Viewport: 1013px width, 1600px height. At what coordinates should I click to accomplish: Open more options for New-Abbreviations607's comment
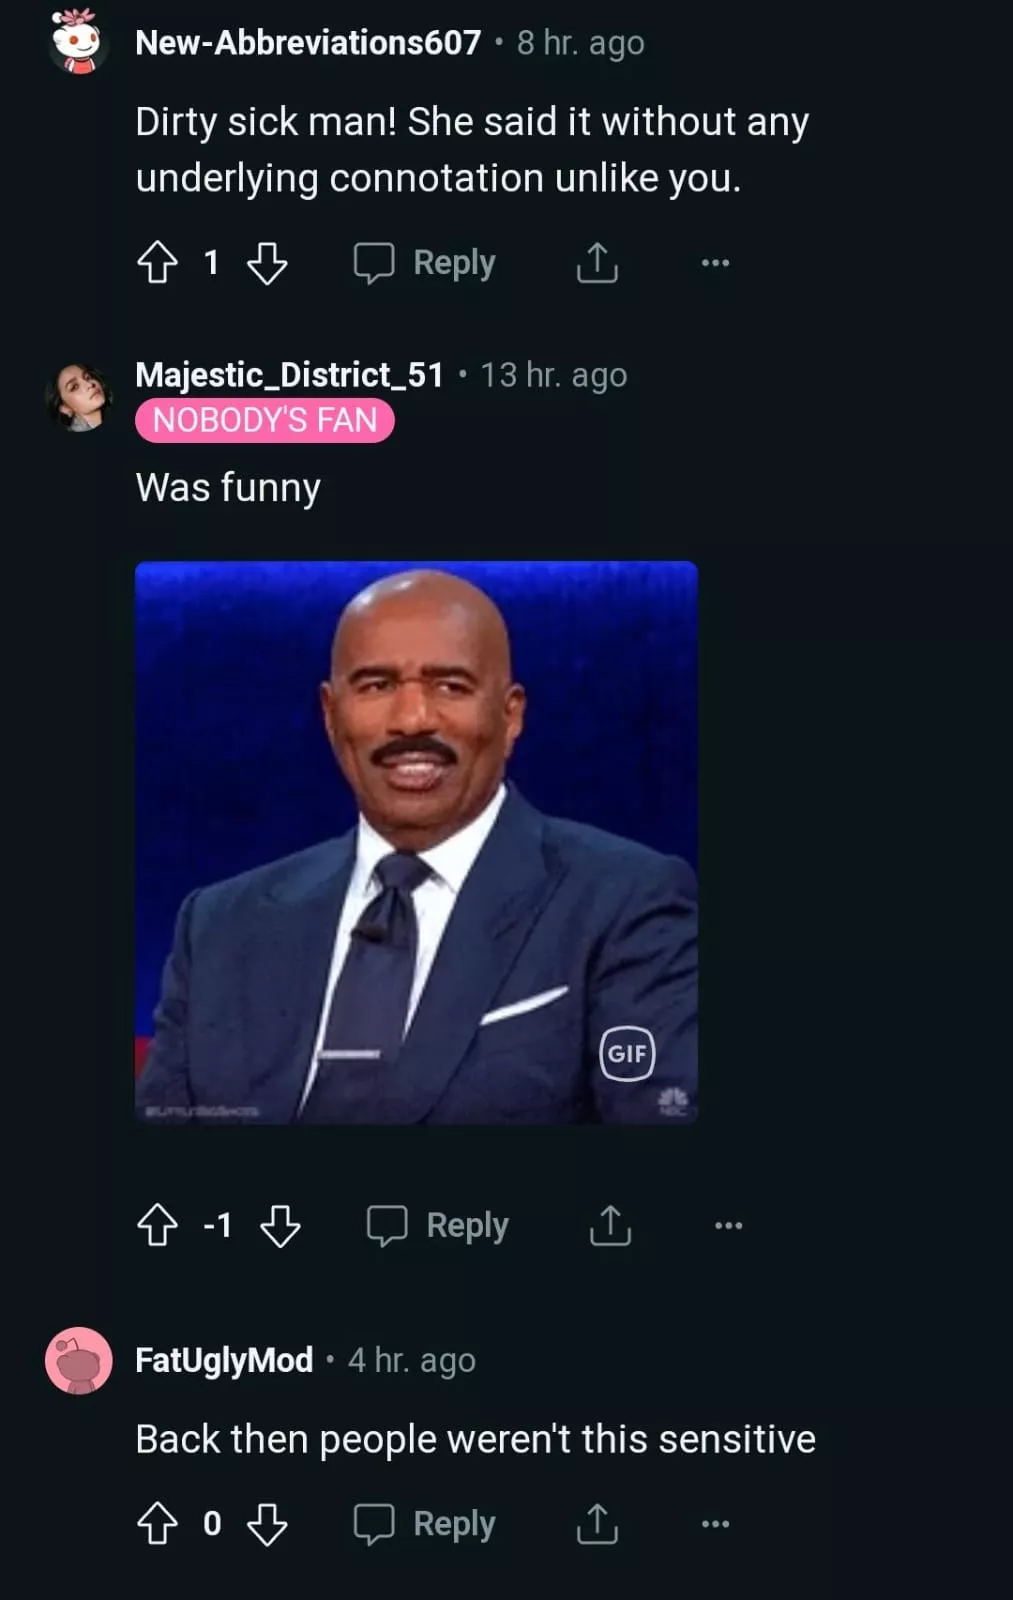point(715,263)
